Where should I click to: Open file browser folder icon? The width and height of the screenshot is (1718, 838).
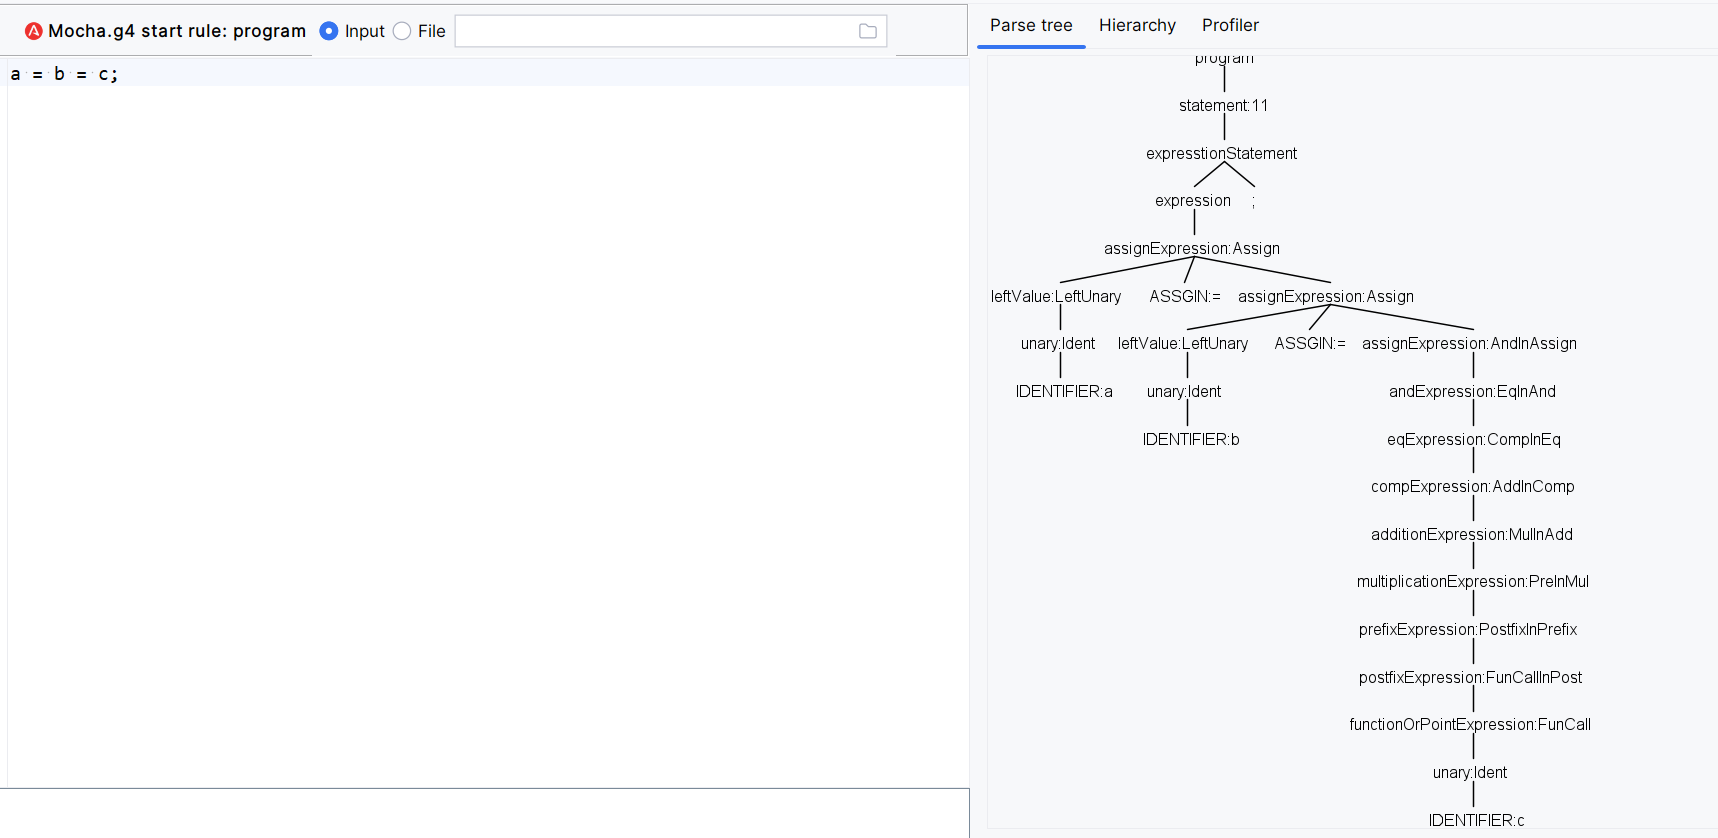tap(868, 31)
